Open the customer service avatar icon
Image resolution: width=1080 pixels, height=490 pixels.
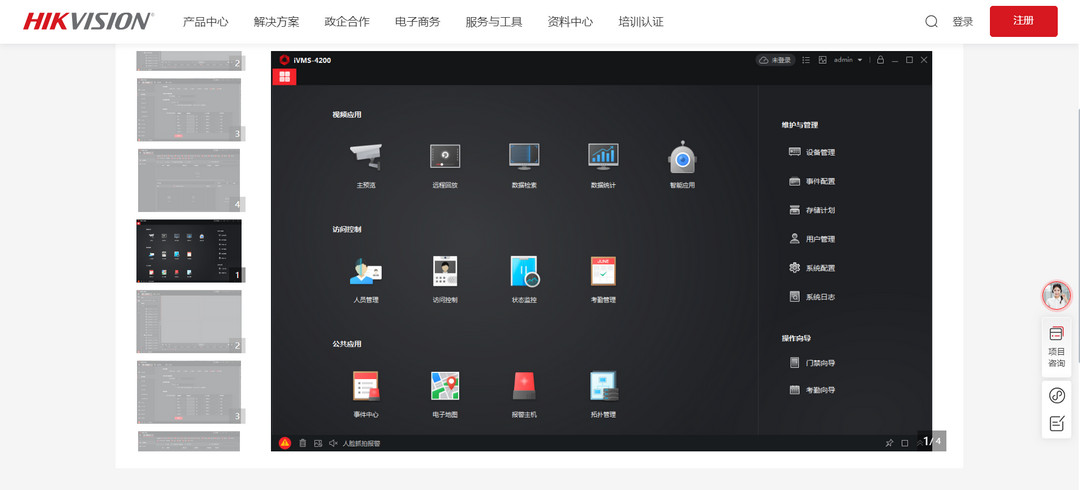click(x=1057, y=295)
